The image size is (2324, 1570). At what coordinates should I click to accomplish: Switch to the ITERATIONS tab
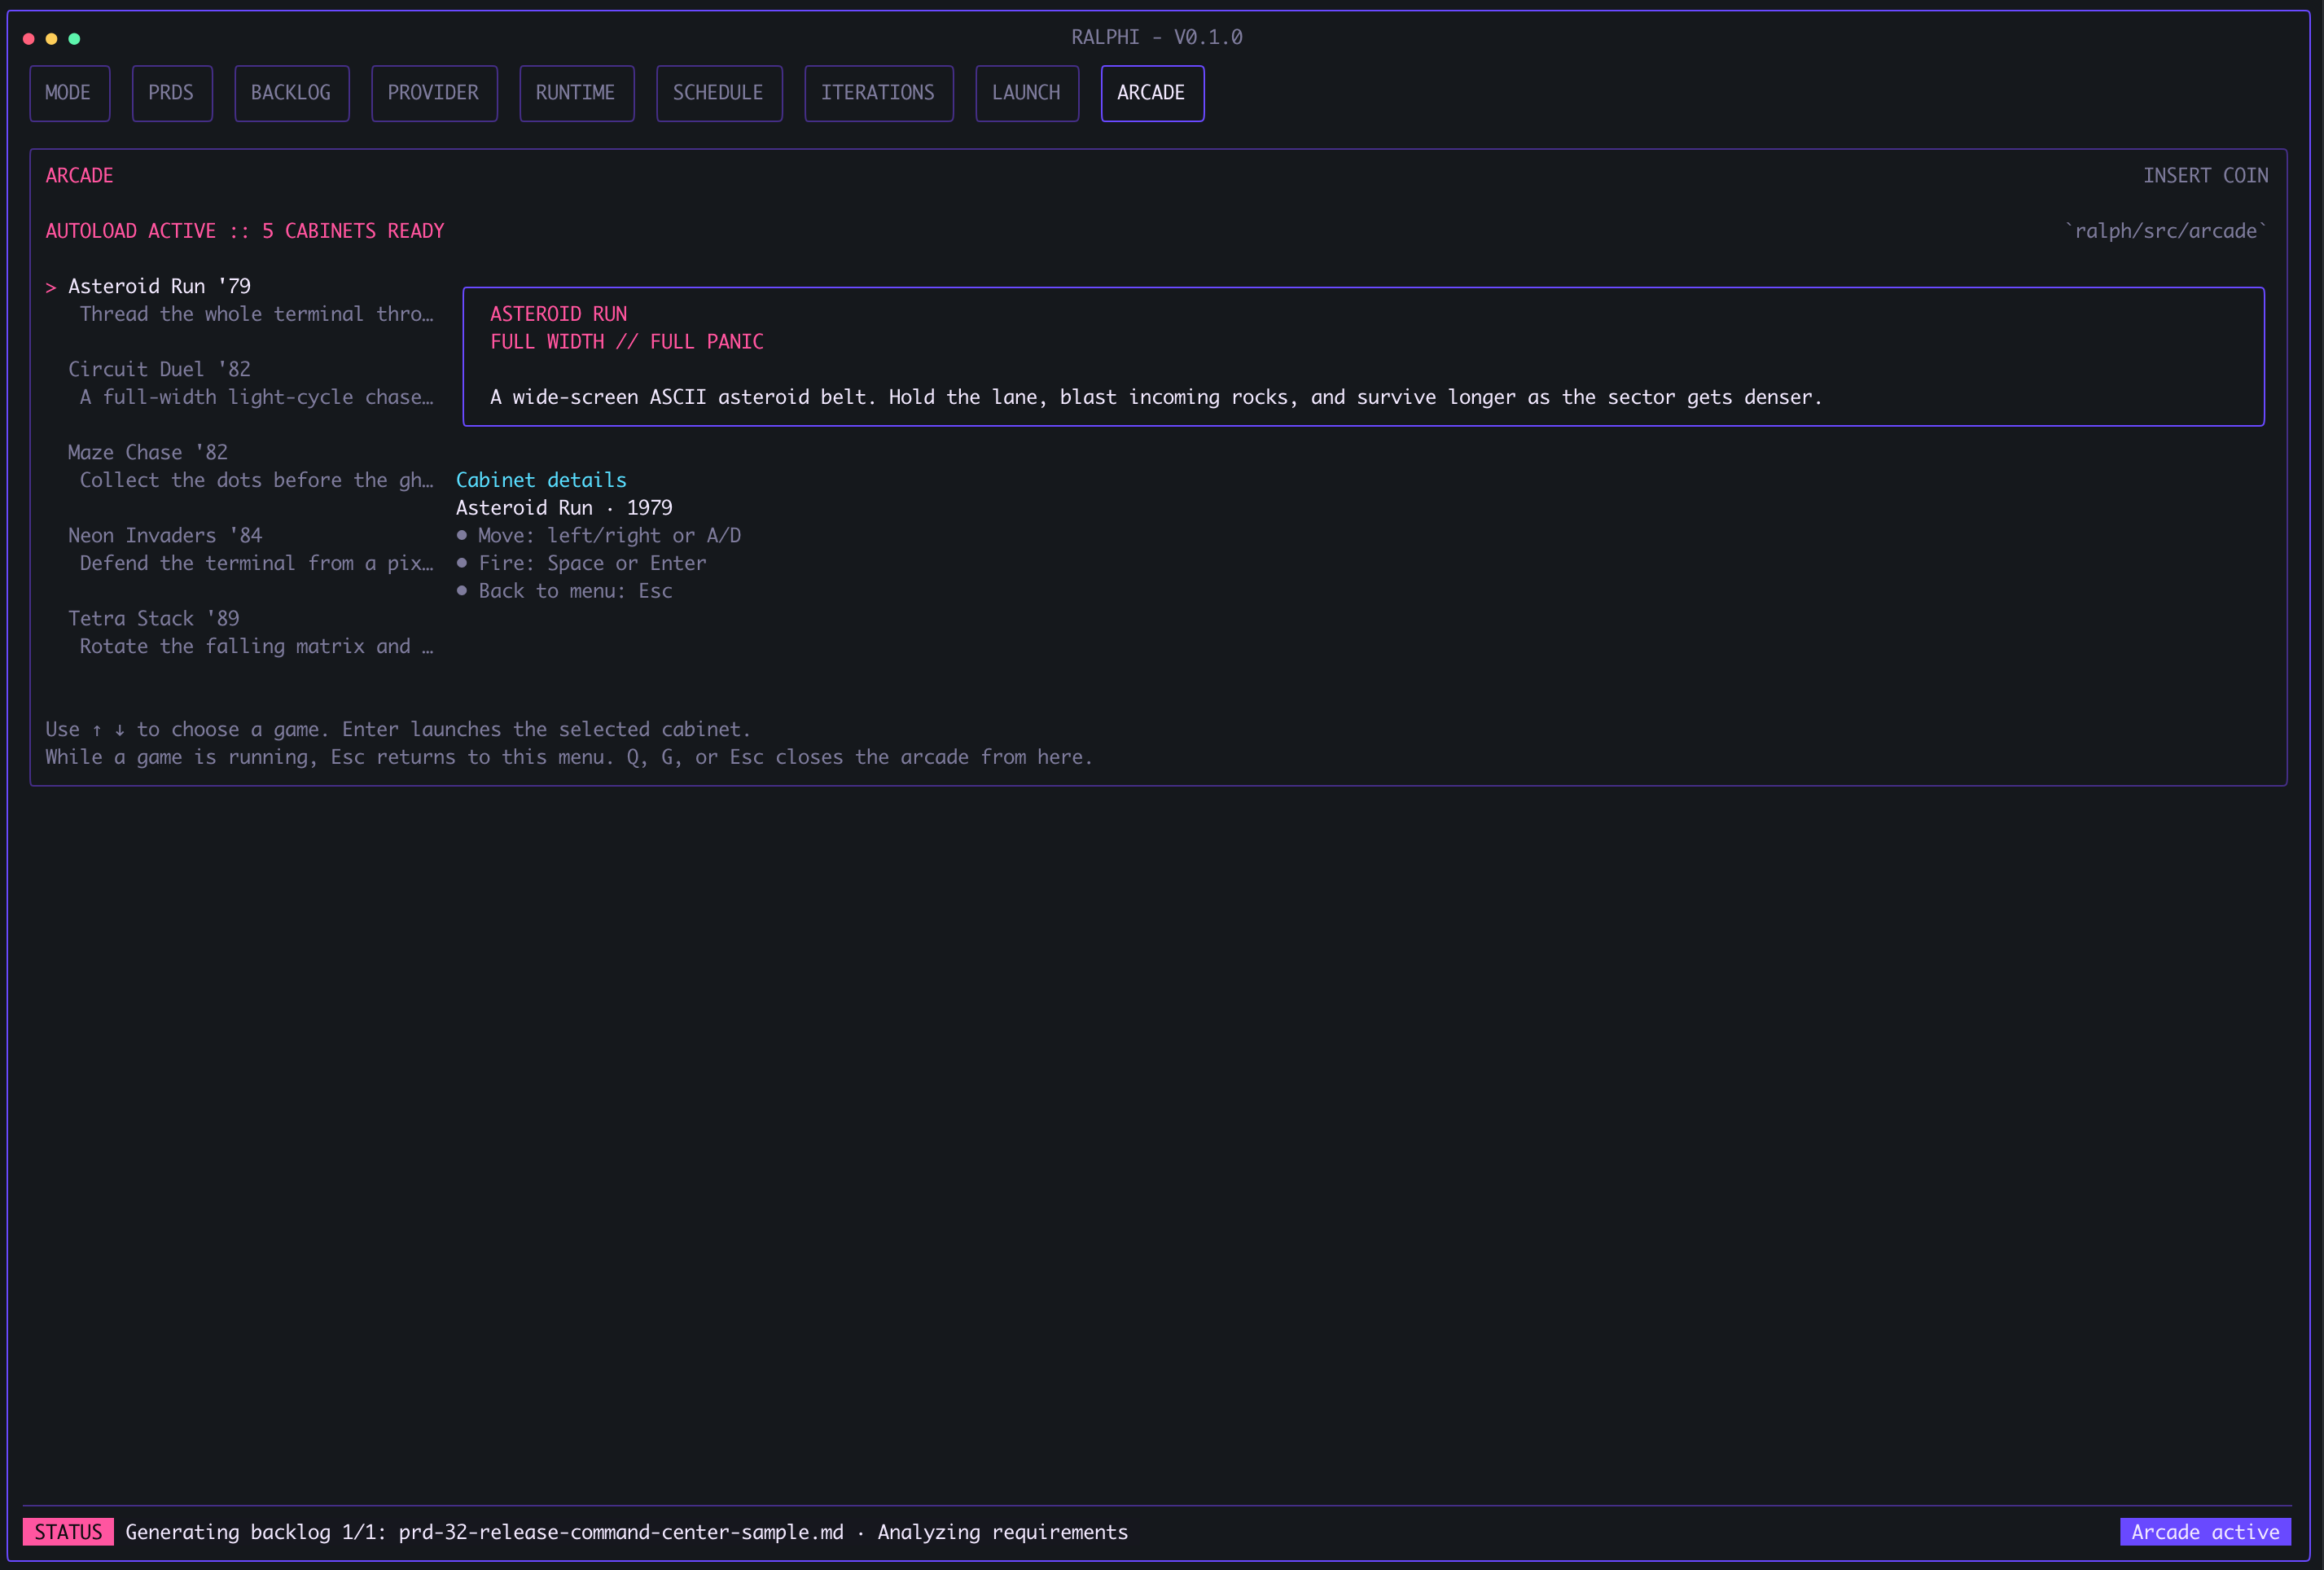[878, 93]
